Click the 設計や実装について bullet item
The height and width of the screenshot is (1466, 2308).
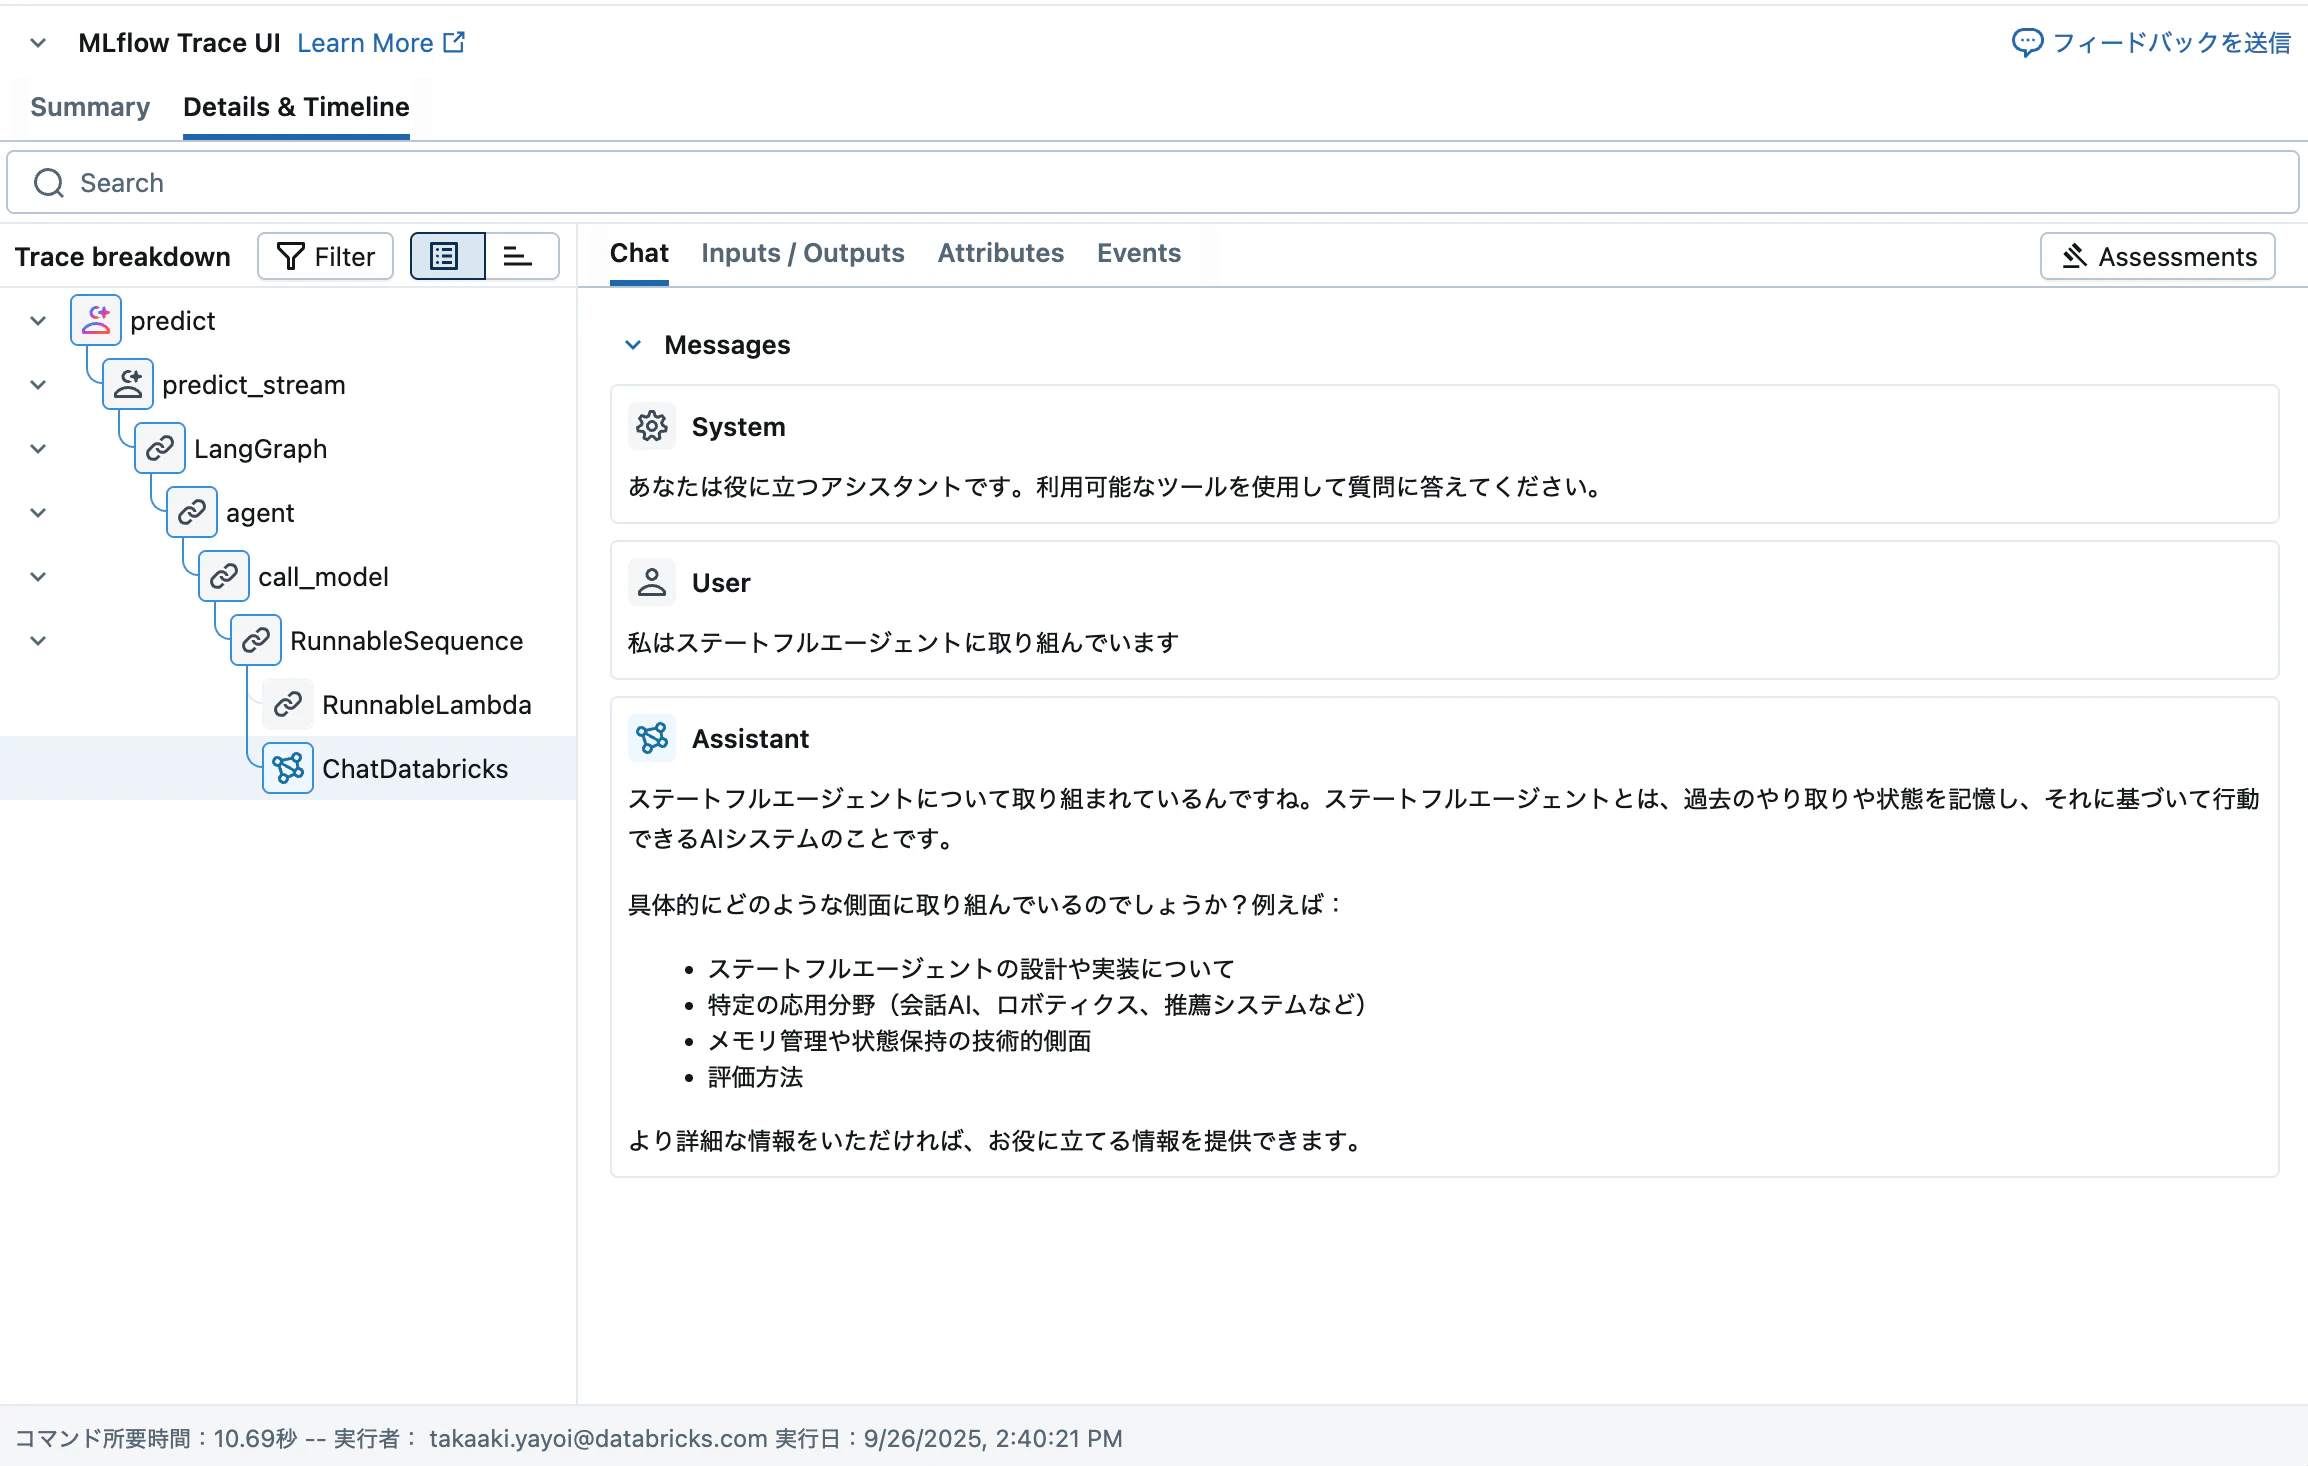[971, 969]
